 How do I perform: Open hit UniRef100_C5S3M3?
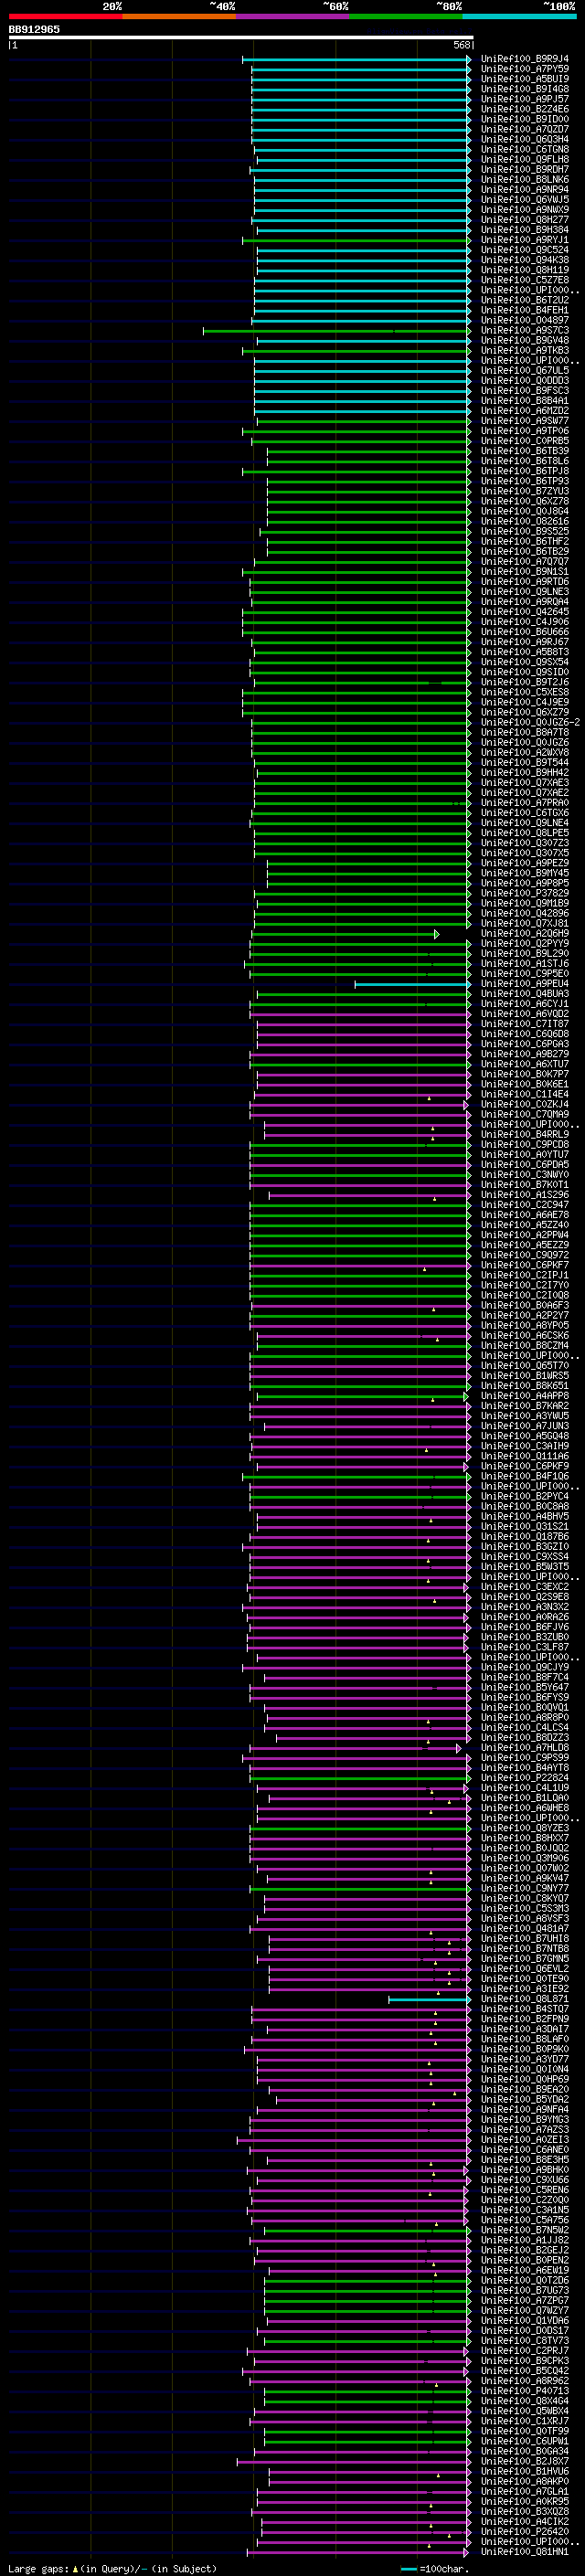coord(524,1908)
